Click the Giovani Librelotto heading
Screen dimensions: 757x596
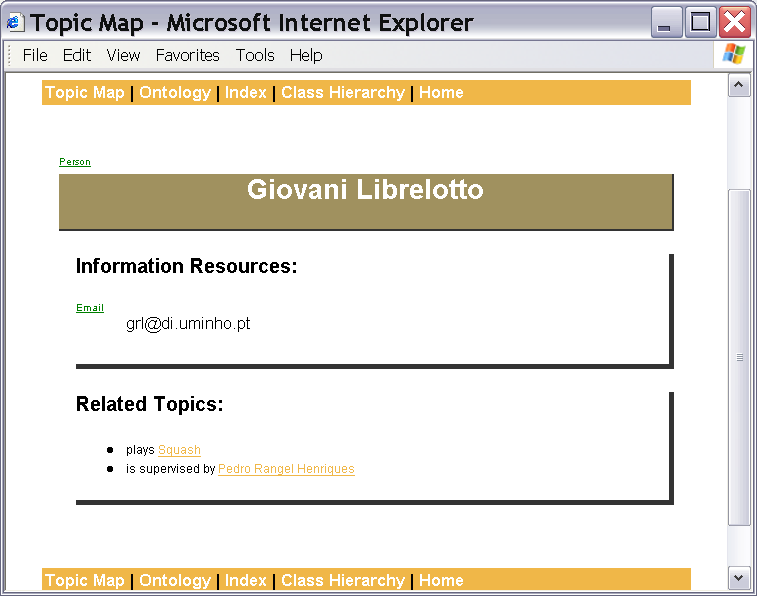365,189
